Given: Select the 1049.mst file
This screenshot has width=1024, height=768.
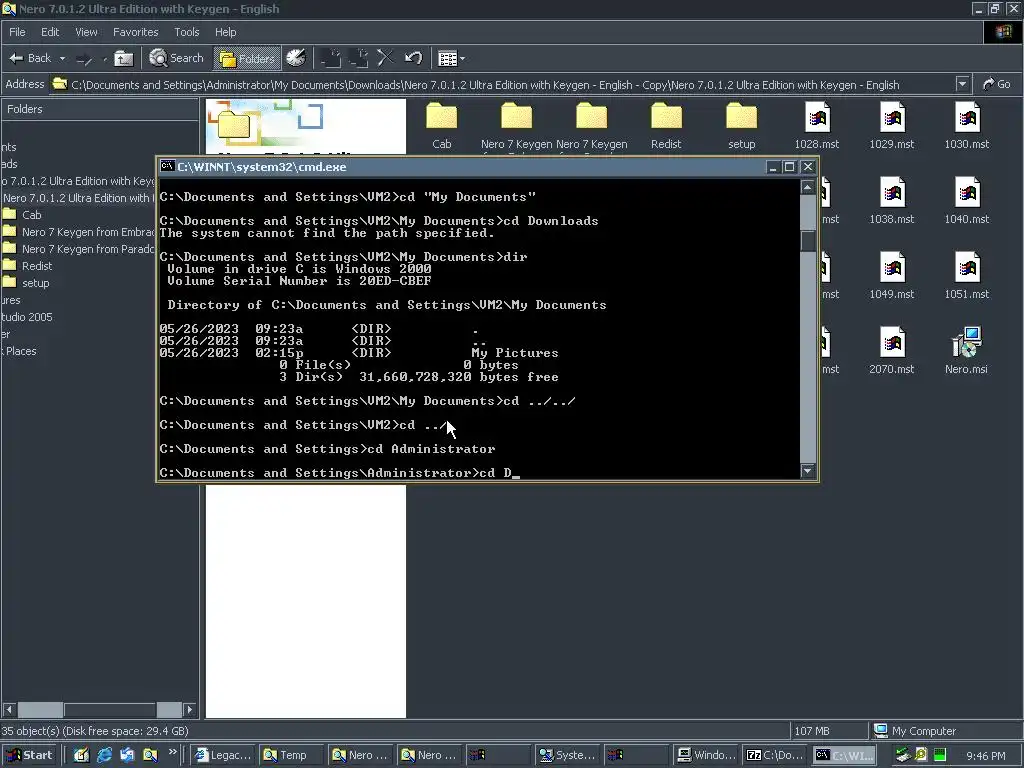Looking at the screenshot, I should [891, 276].
